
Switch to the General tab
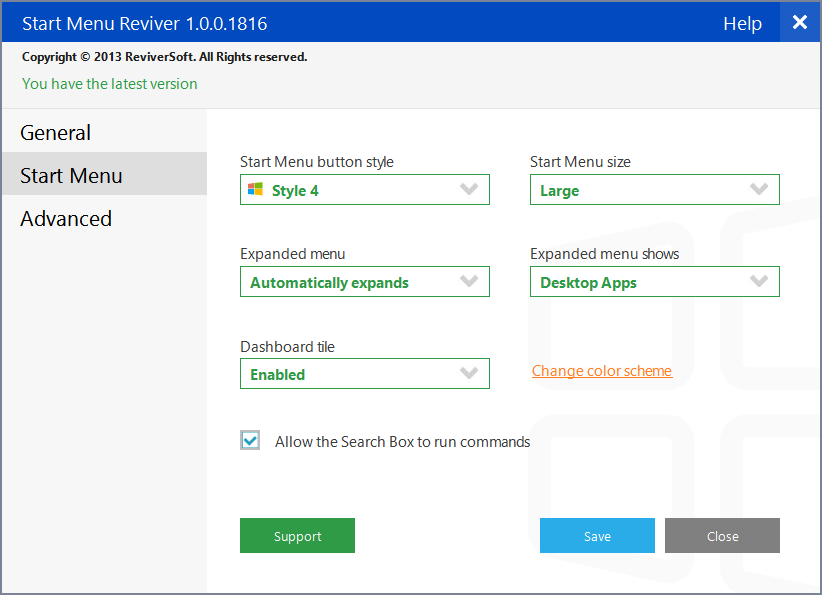click(105, 133)
